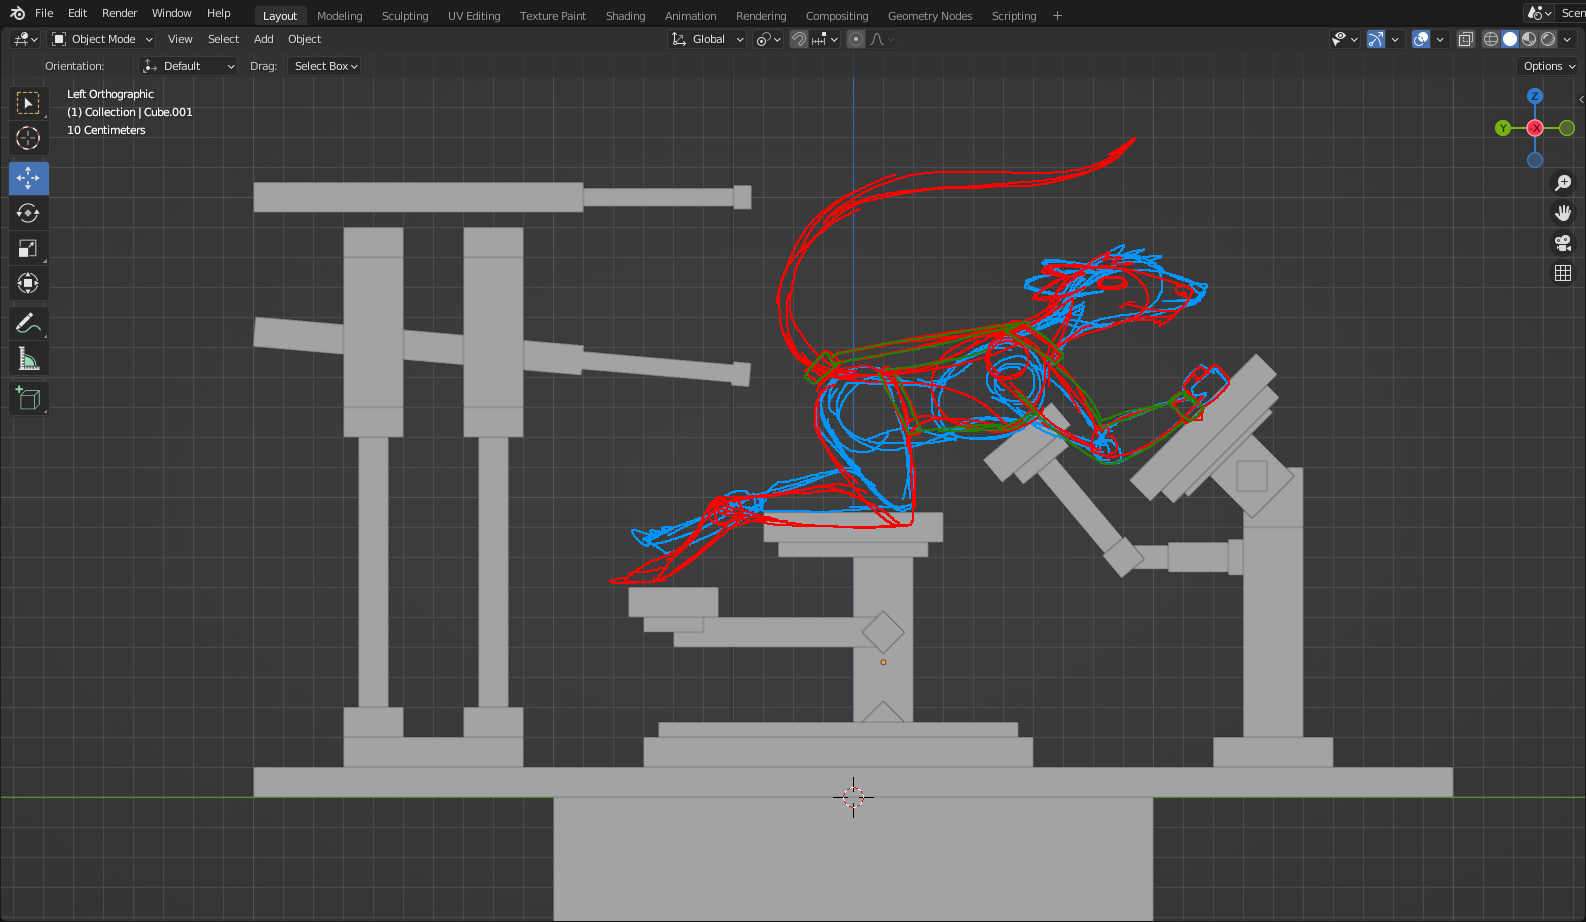
Task: Choose the Annotate pencil tool
Action: coord(28,324)
